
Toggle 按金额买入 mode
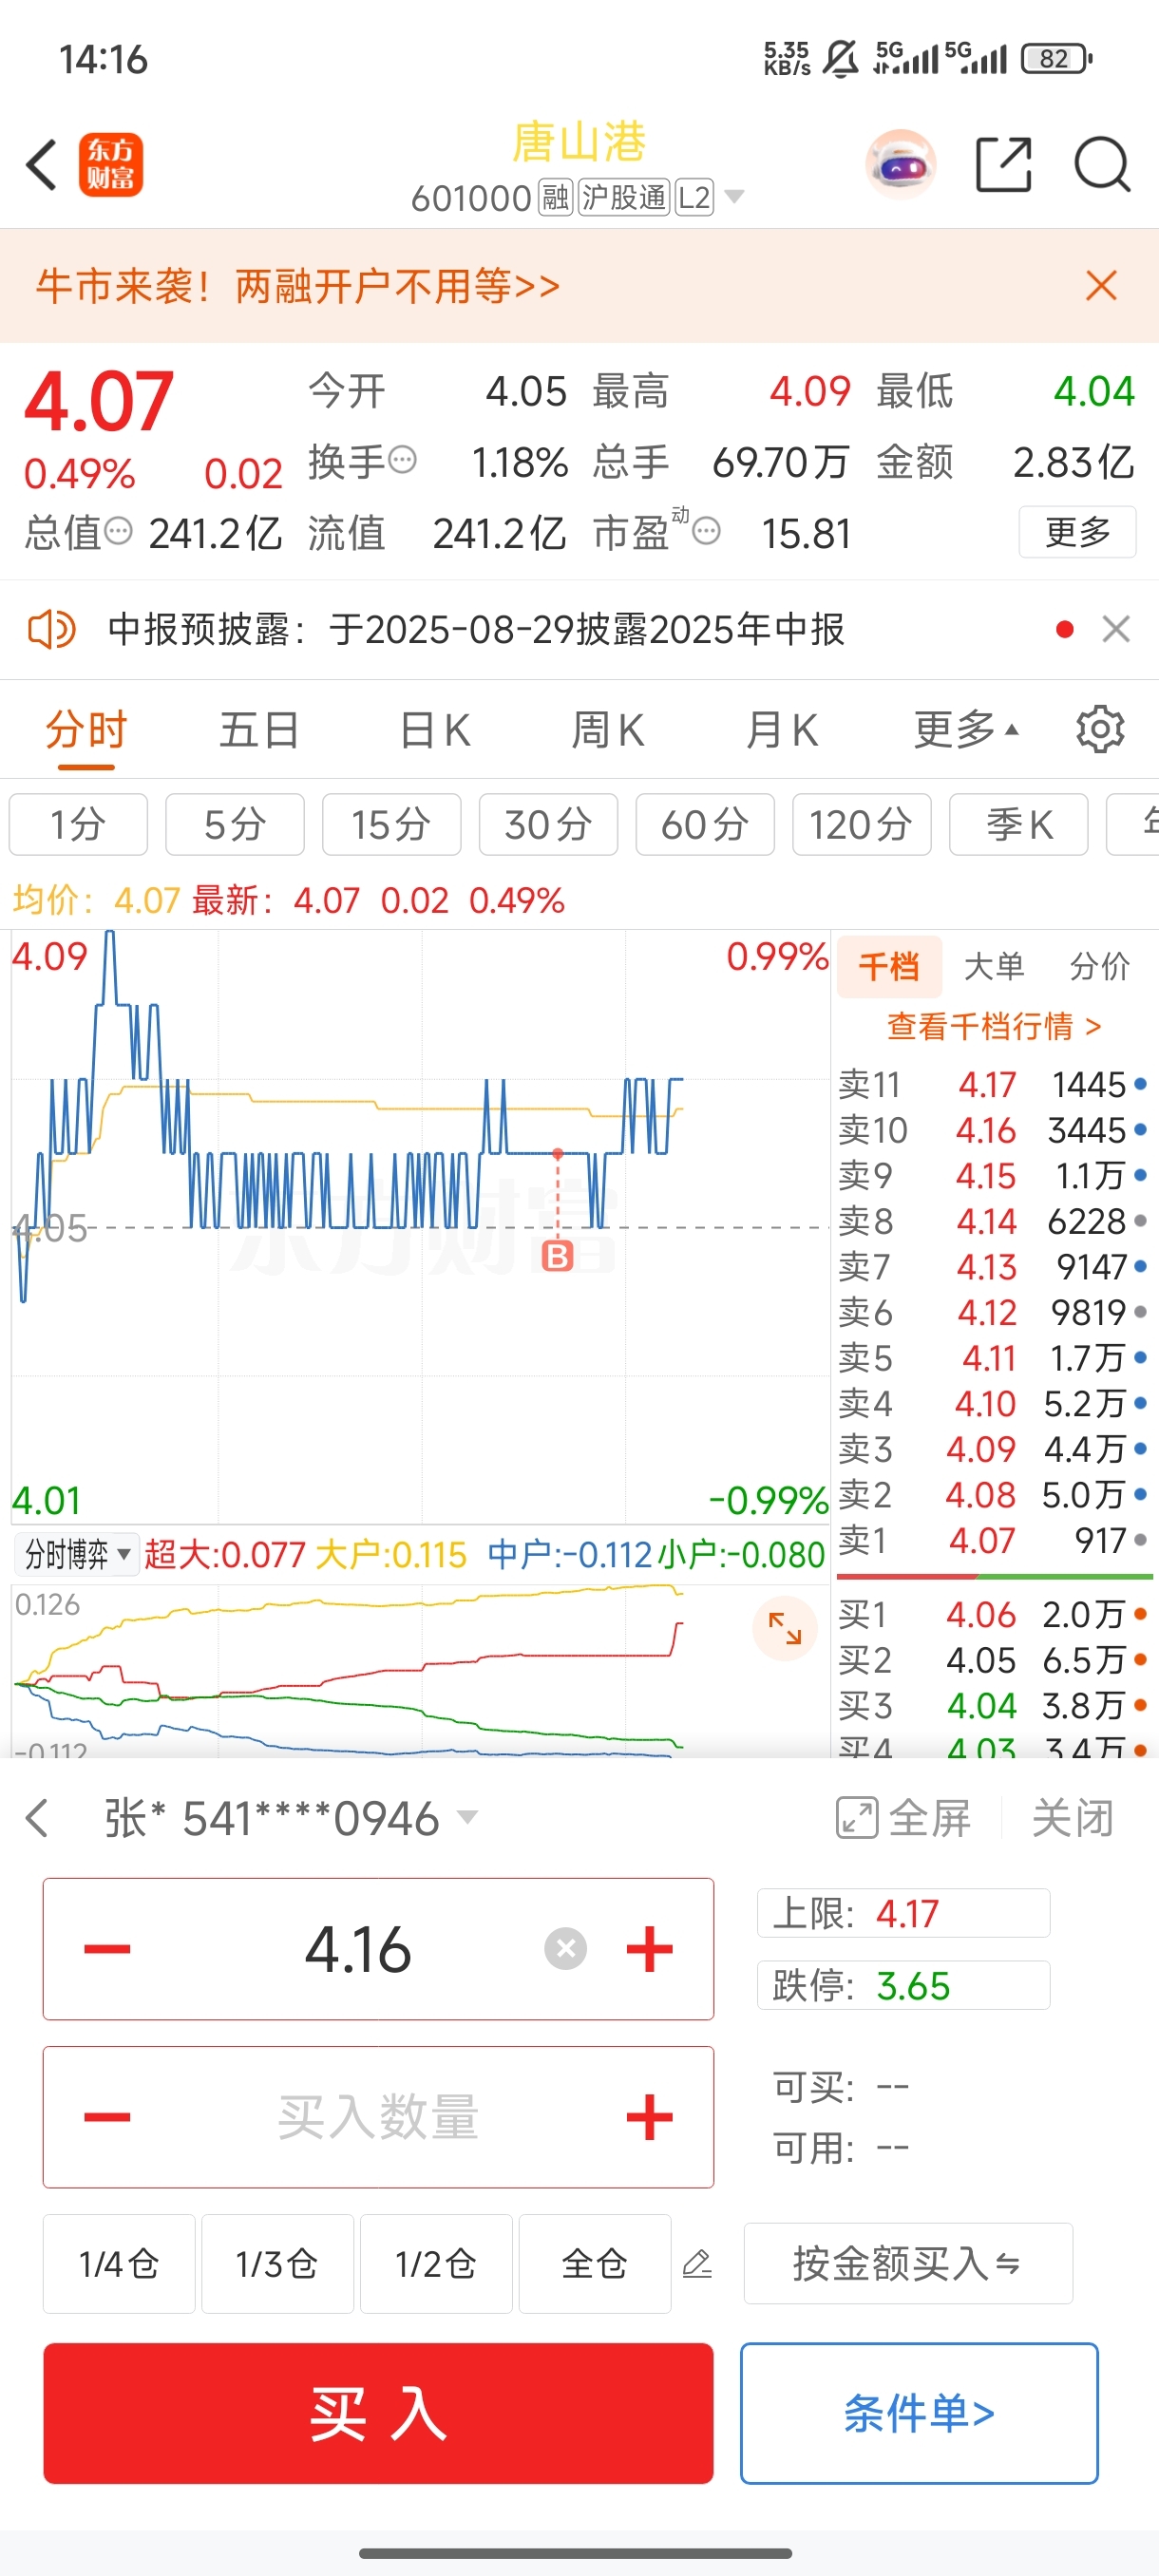908,2263
